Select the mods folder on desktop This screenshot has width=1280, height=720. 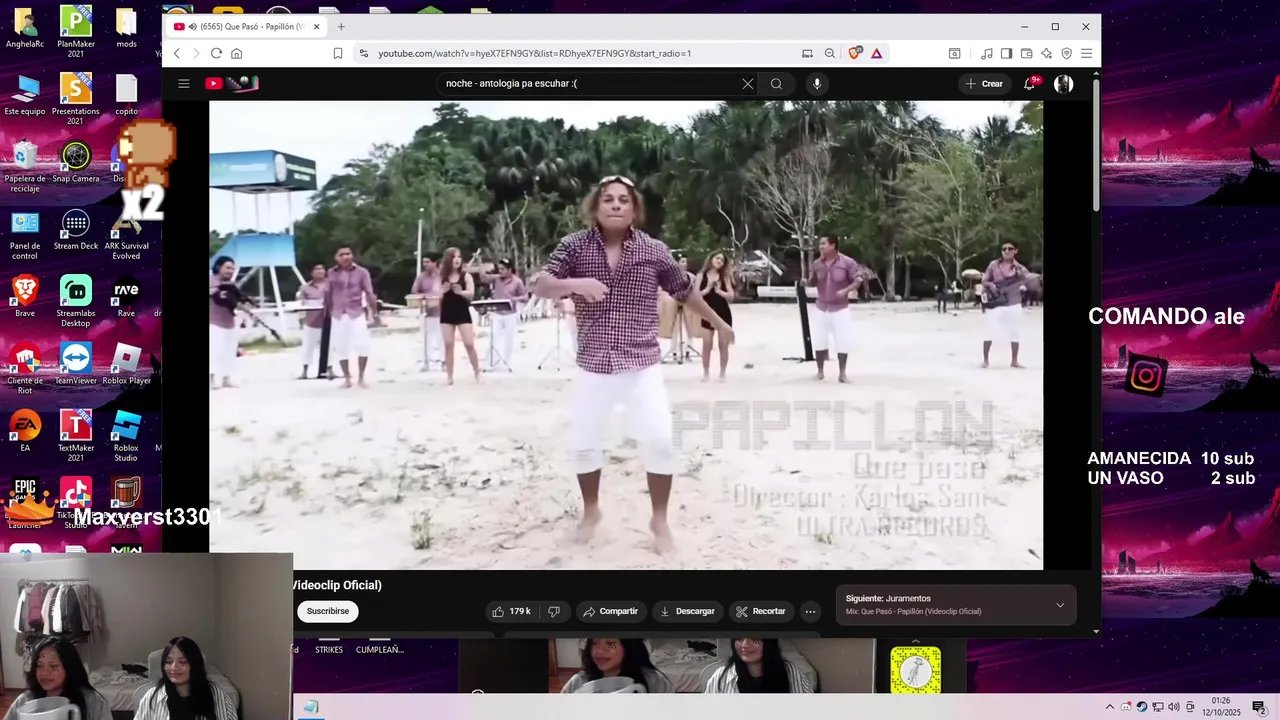126,28
